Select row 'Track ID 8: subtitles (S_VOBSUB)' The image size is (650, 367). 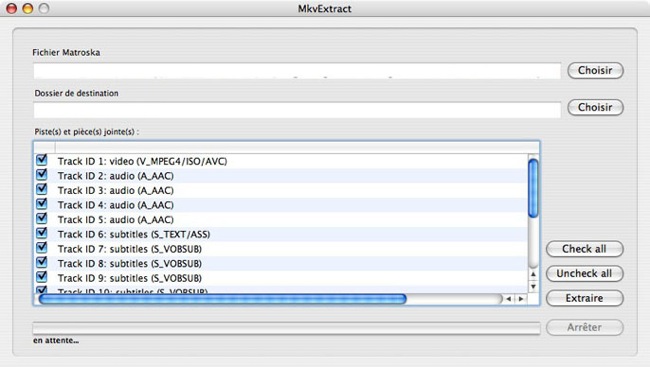[280, 263]
